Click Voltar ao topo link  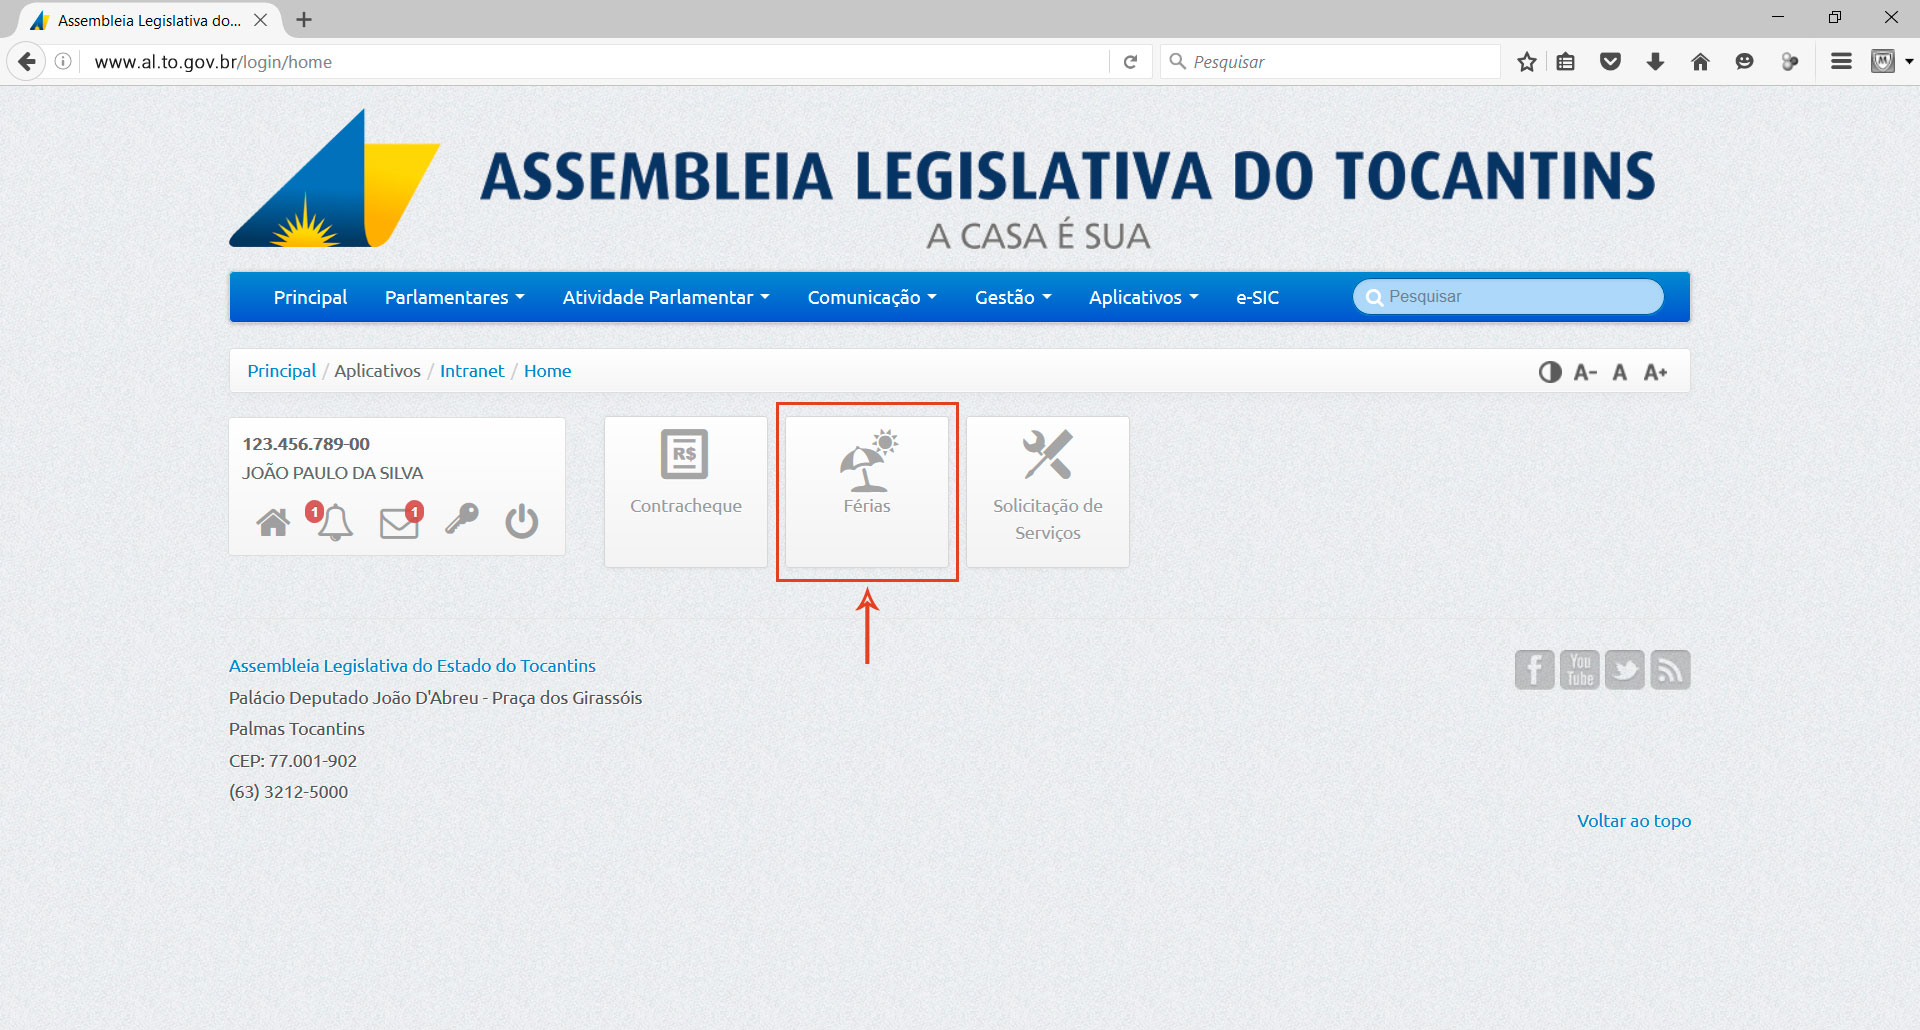(x=1634, y=821)
